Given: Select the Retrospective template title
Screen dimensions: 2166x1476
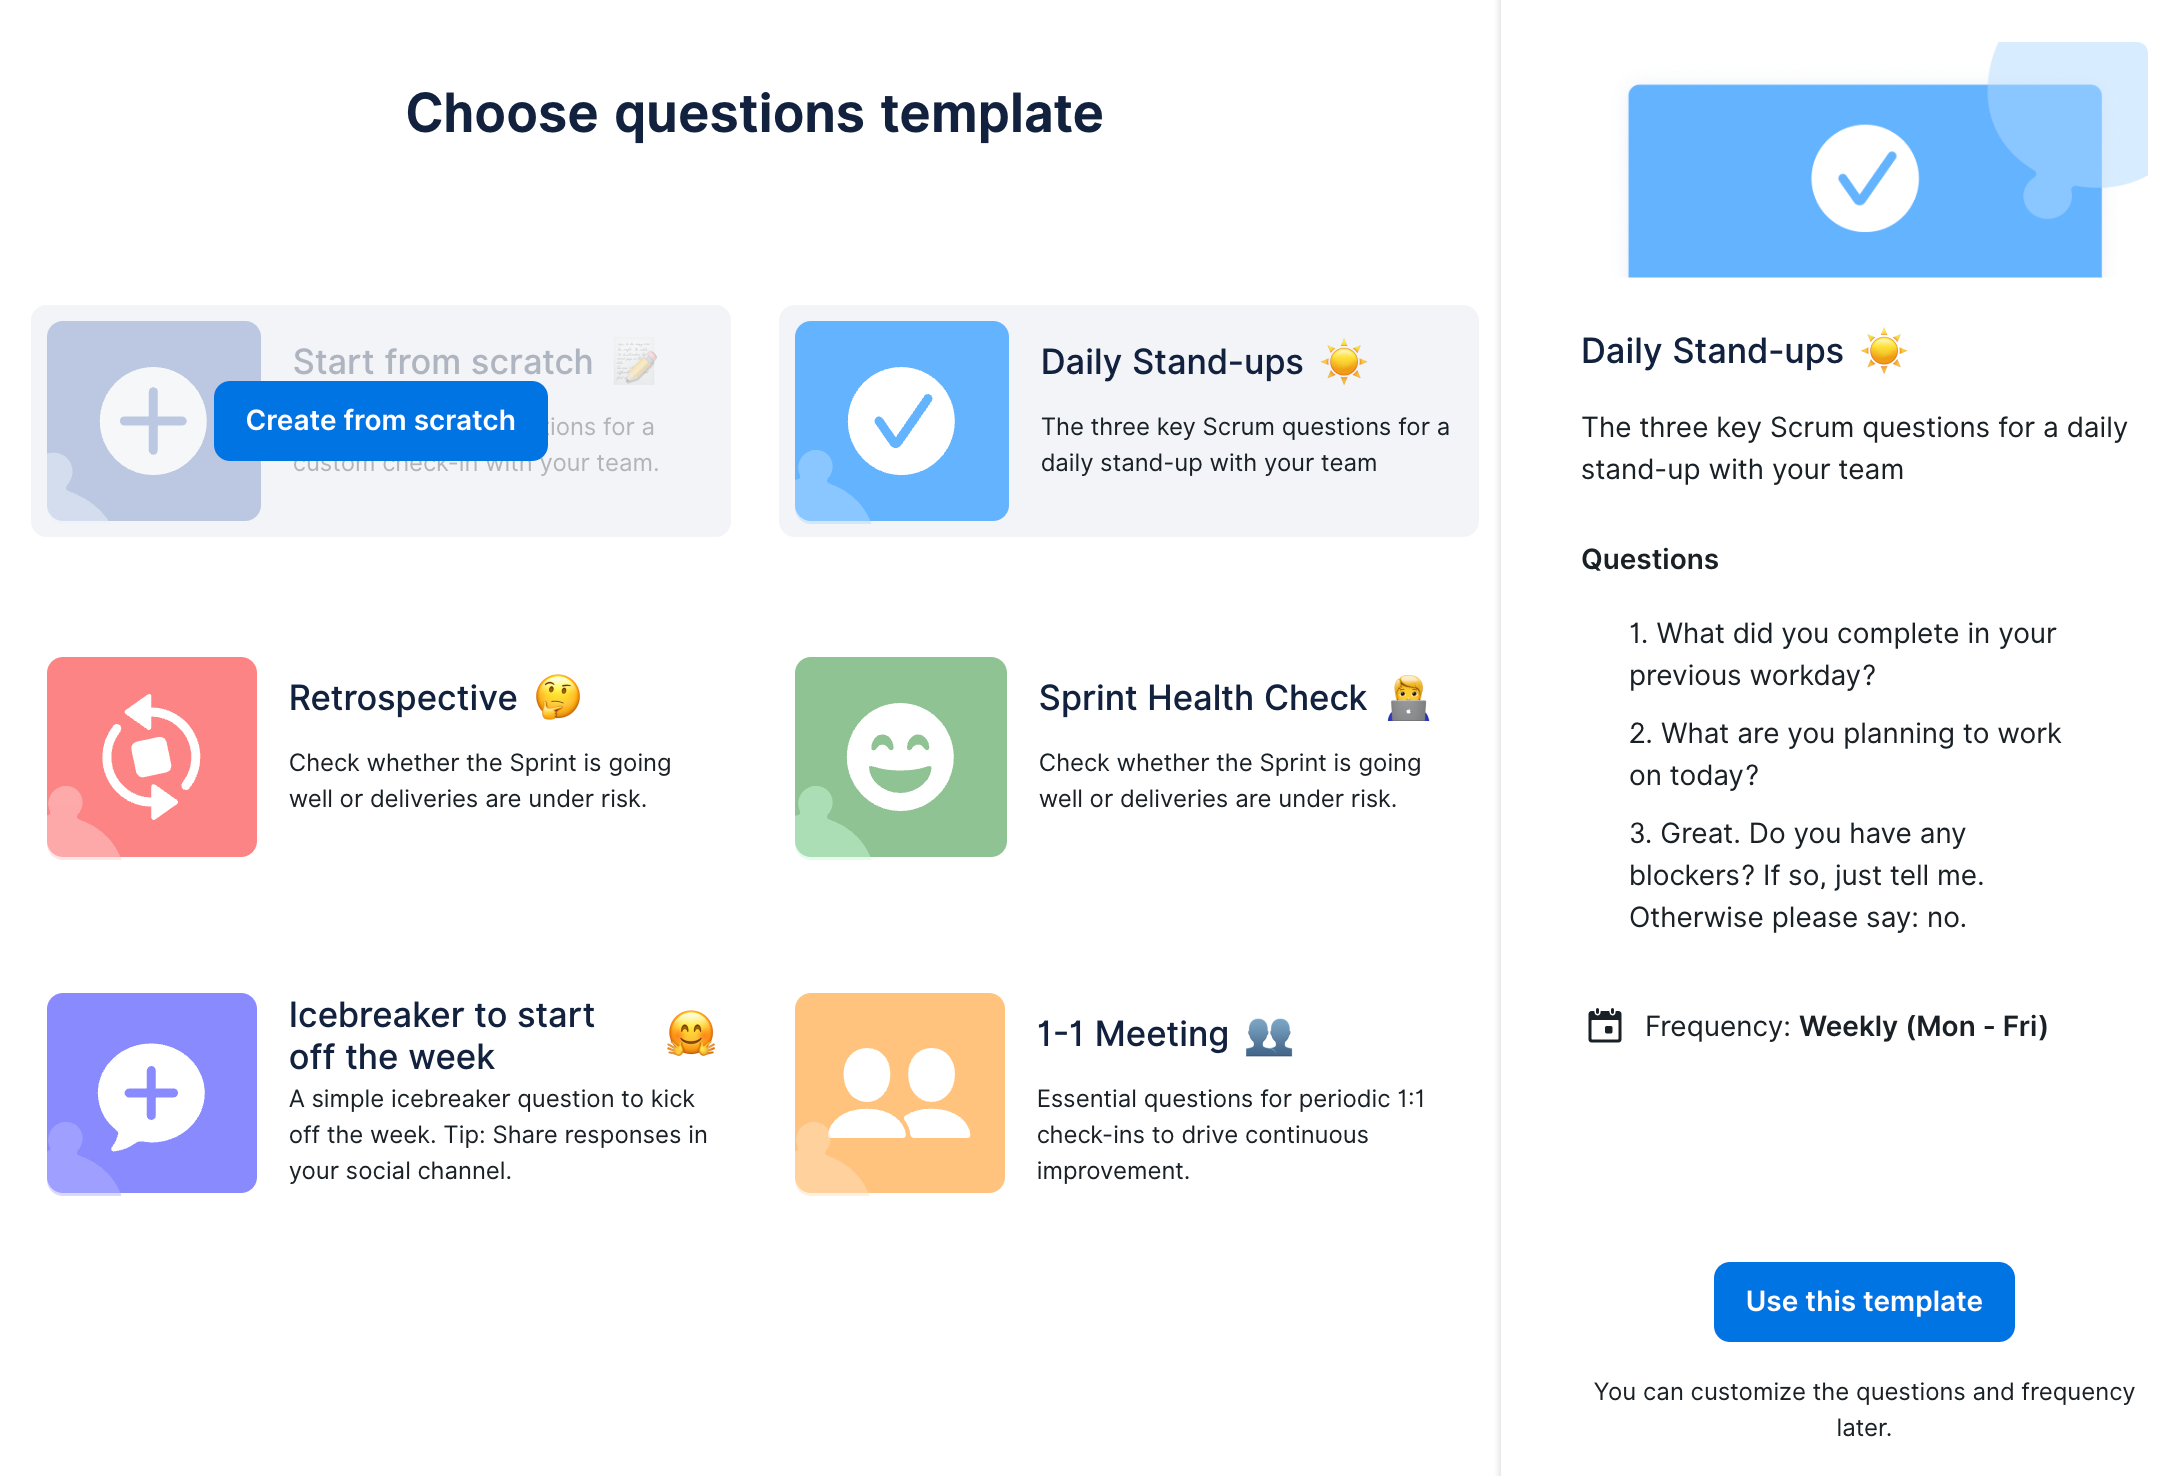Looking at the screenshot, I should (x=403, y=698).
